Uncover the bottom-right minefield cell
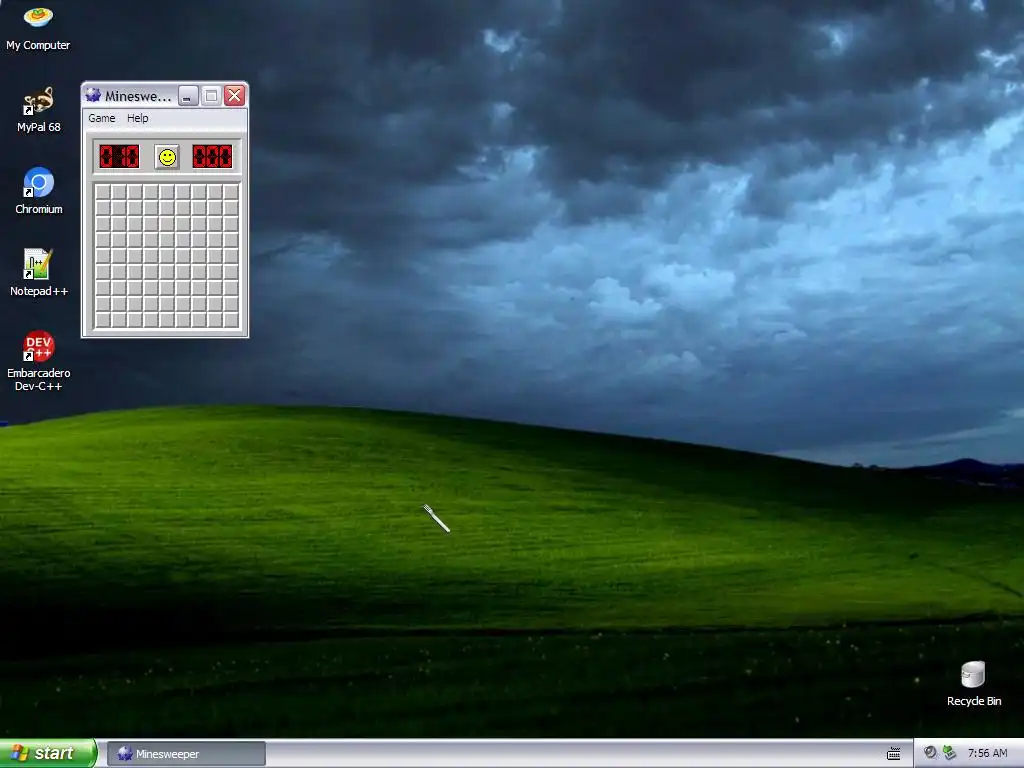This screenshot has width=1024, height=768. pos(231,320)
